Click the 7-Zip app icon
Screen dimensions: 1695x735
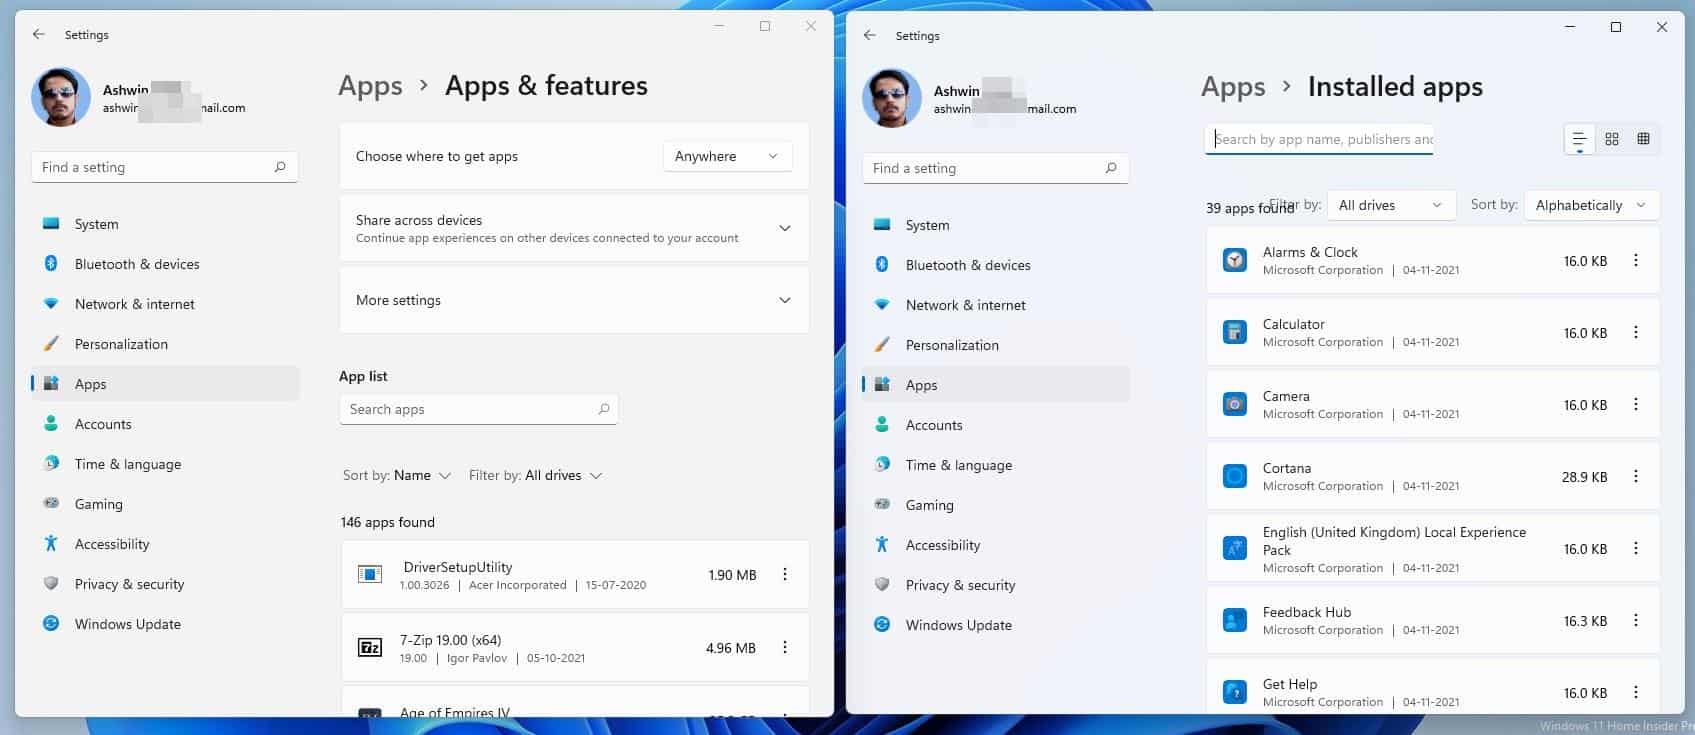click(x=370, y=648)
